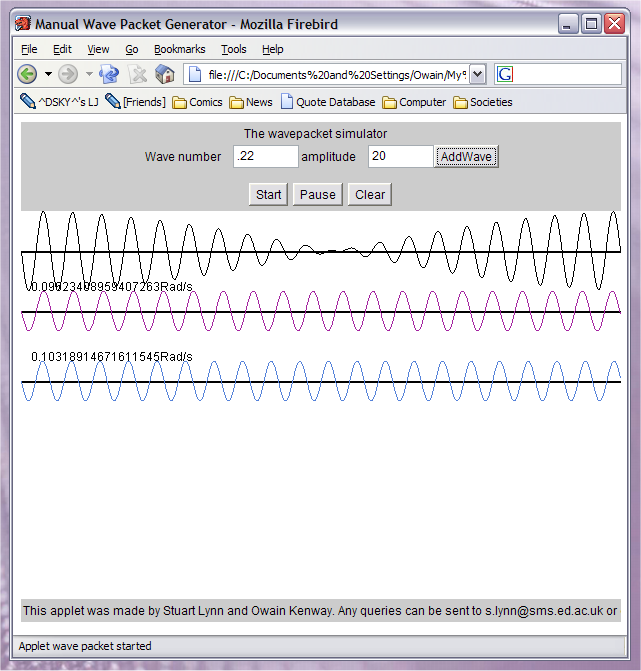The height and width of the screenshot is (671, 641).
Task: Open the Comics bookmark folder
Action: (197, 102)
